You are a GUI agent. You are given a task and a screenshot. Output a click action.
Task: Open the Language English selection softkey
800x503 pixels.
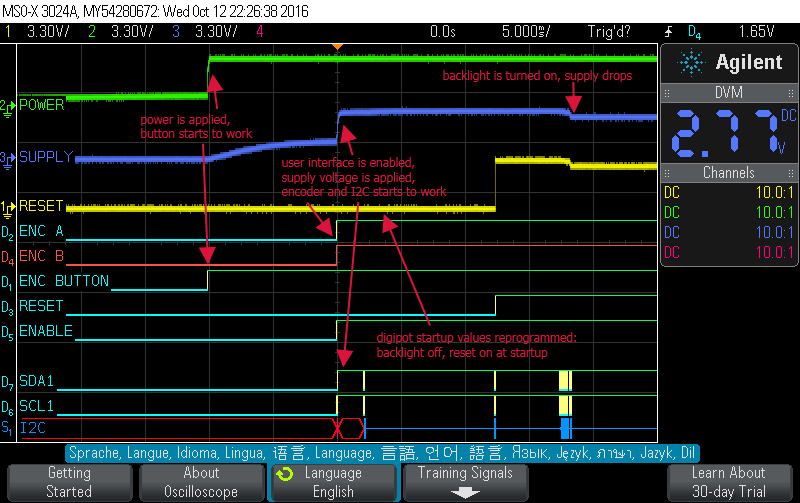point(333,482)
